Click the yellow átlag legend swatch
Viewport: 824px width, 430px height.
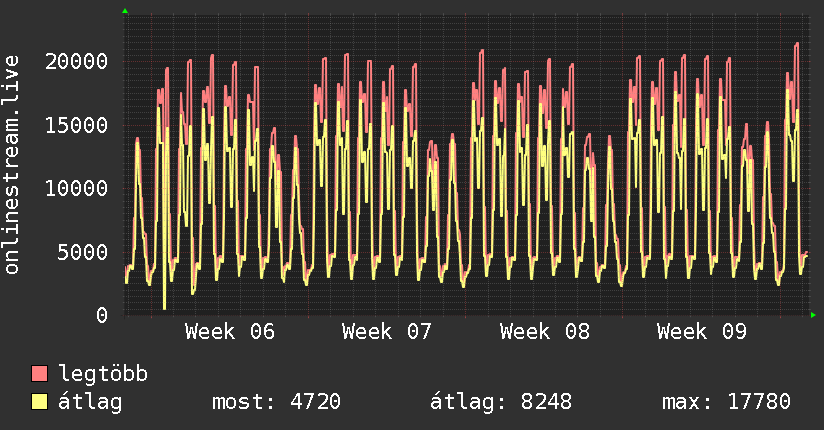coord(39,402)
